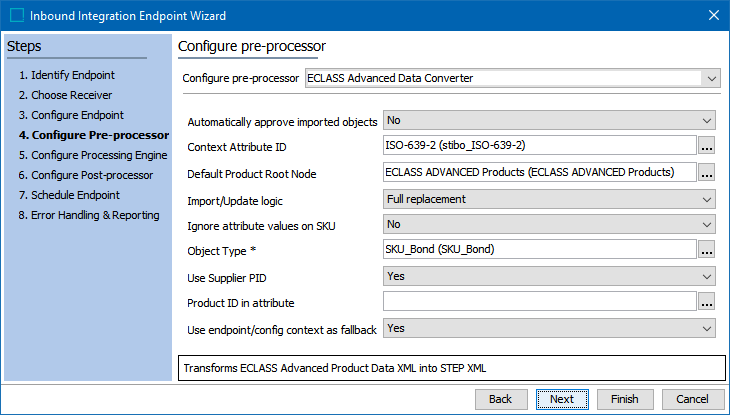Open browse dialog for Context Attribute ID
The width and height of the screenshot is (730, 415).
(706, 146)
